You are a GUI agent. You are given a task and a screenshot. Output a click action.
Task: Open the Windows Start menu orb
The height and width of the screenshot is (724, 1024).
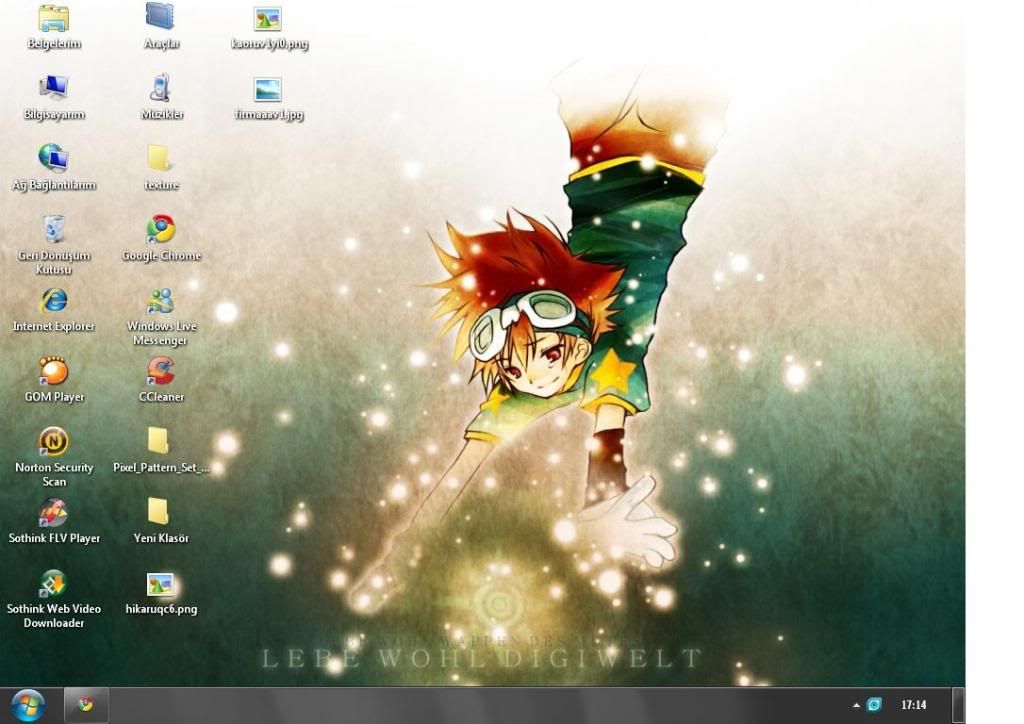coord(27,705)
